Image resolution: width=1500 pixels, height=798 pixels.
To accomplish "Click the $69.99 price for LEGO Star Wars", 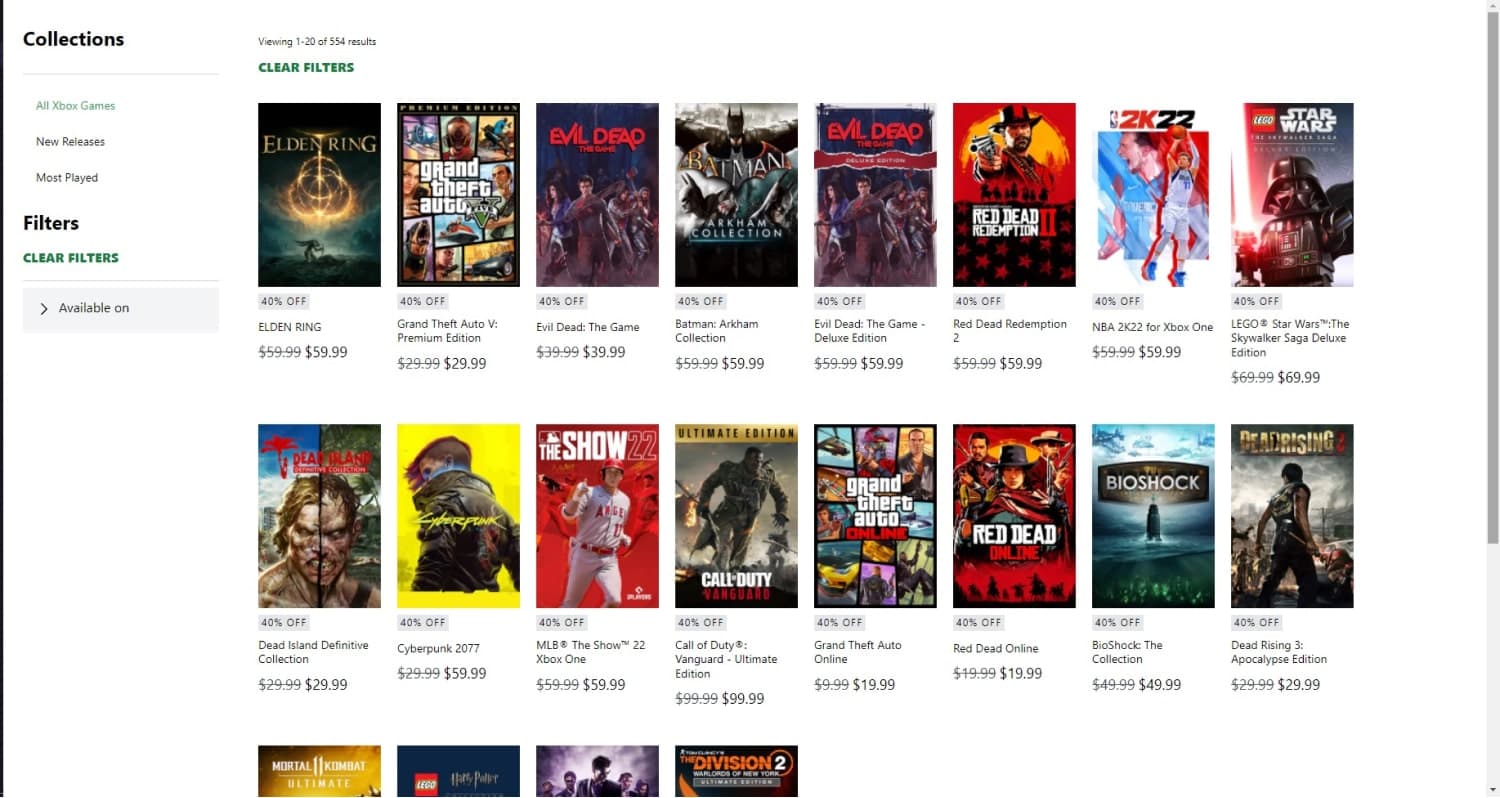I will [x=1298, y=378].
